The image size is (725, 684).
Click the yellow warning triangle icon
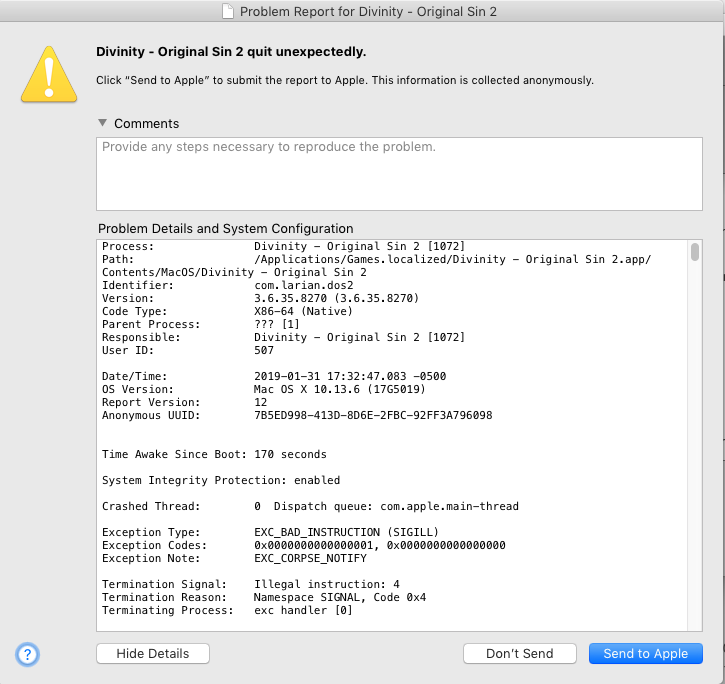click(x=49, y=74)
